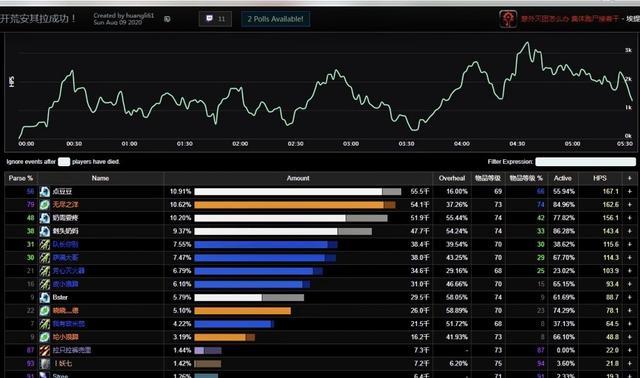The image size is (640, 378).
Task: Click the plus sign in the table header
Action: tap(629, 178)
